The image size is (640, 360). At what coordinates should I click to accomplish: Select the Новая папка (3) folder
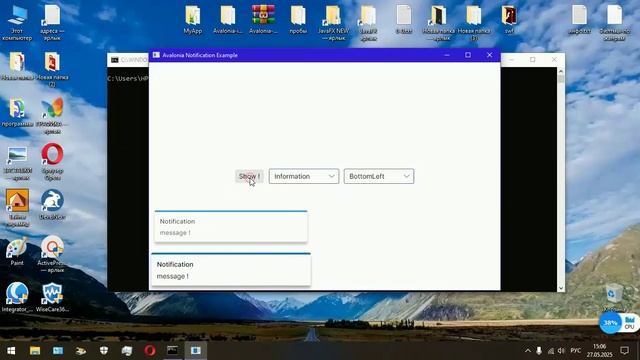tap(474, 23)
